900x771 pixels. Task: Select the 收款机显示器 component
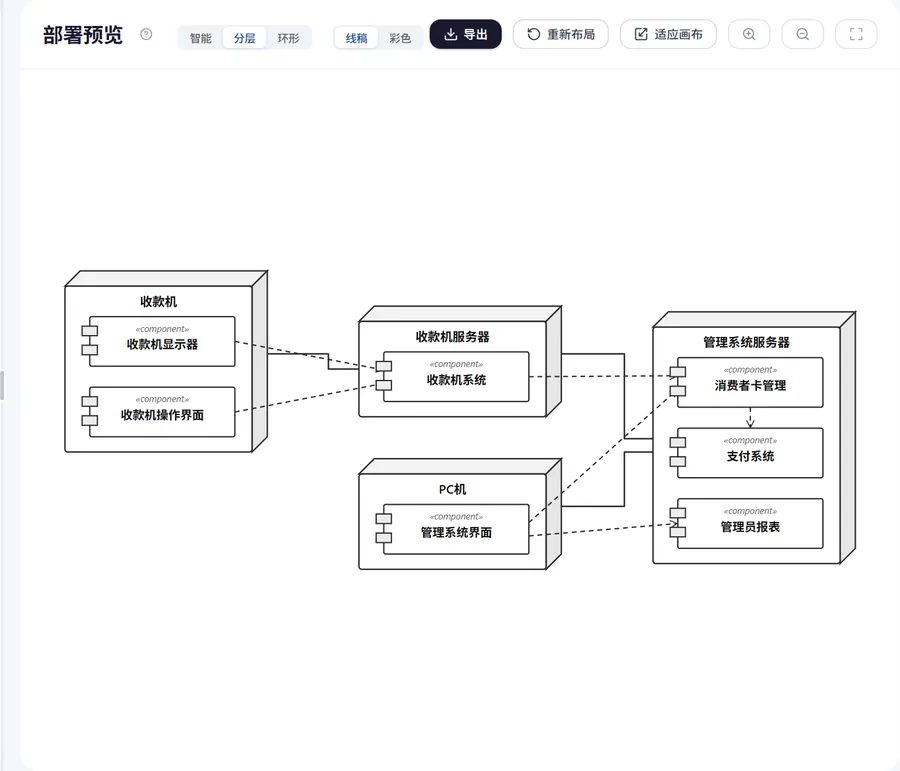click(x=162, y=341)
